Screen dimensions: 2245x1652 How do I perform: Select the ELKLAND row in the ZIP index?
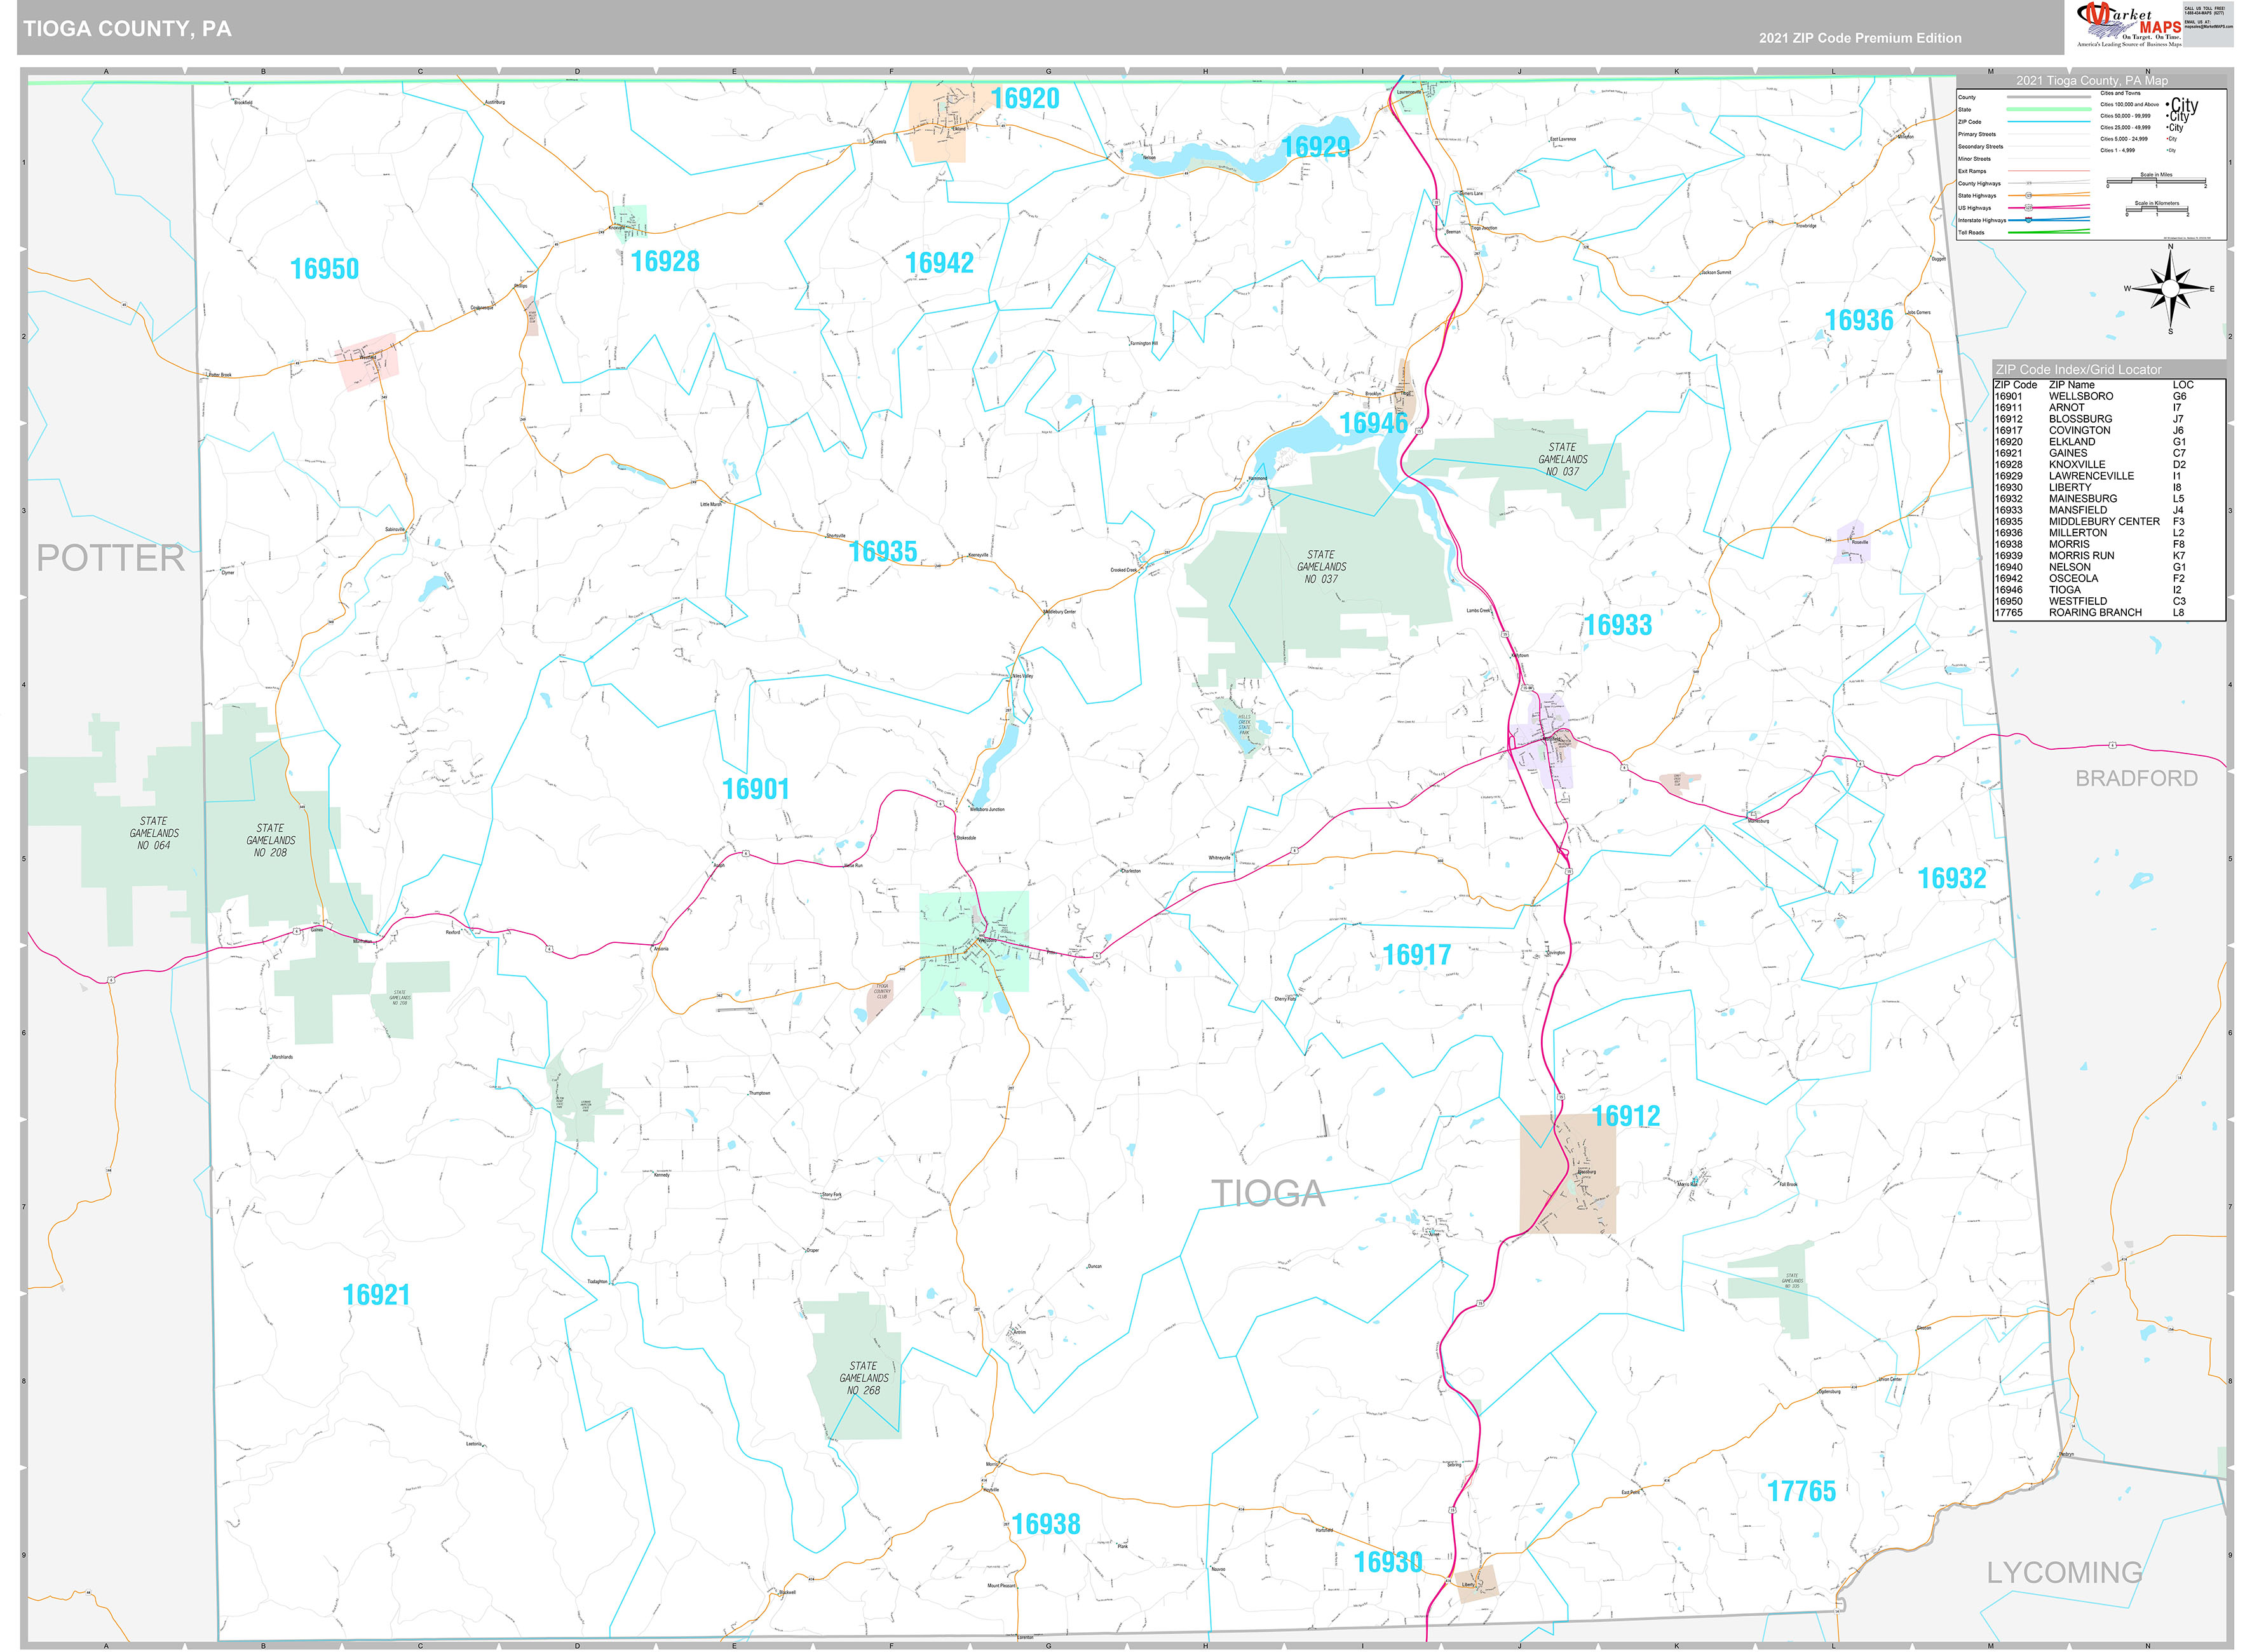(x=2109, y=442)
